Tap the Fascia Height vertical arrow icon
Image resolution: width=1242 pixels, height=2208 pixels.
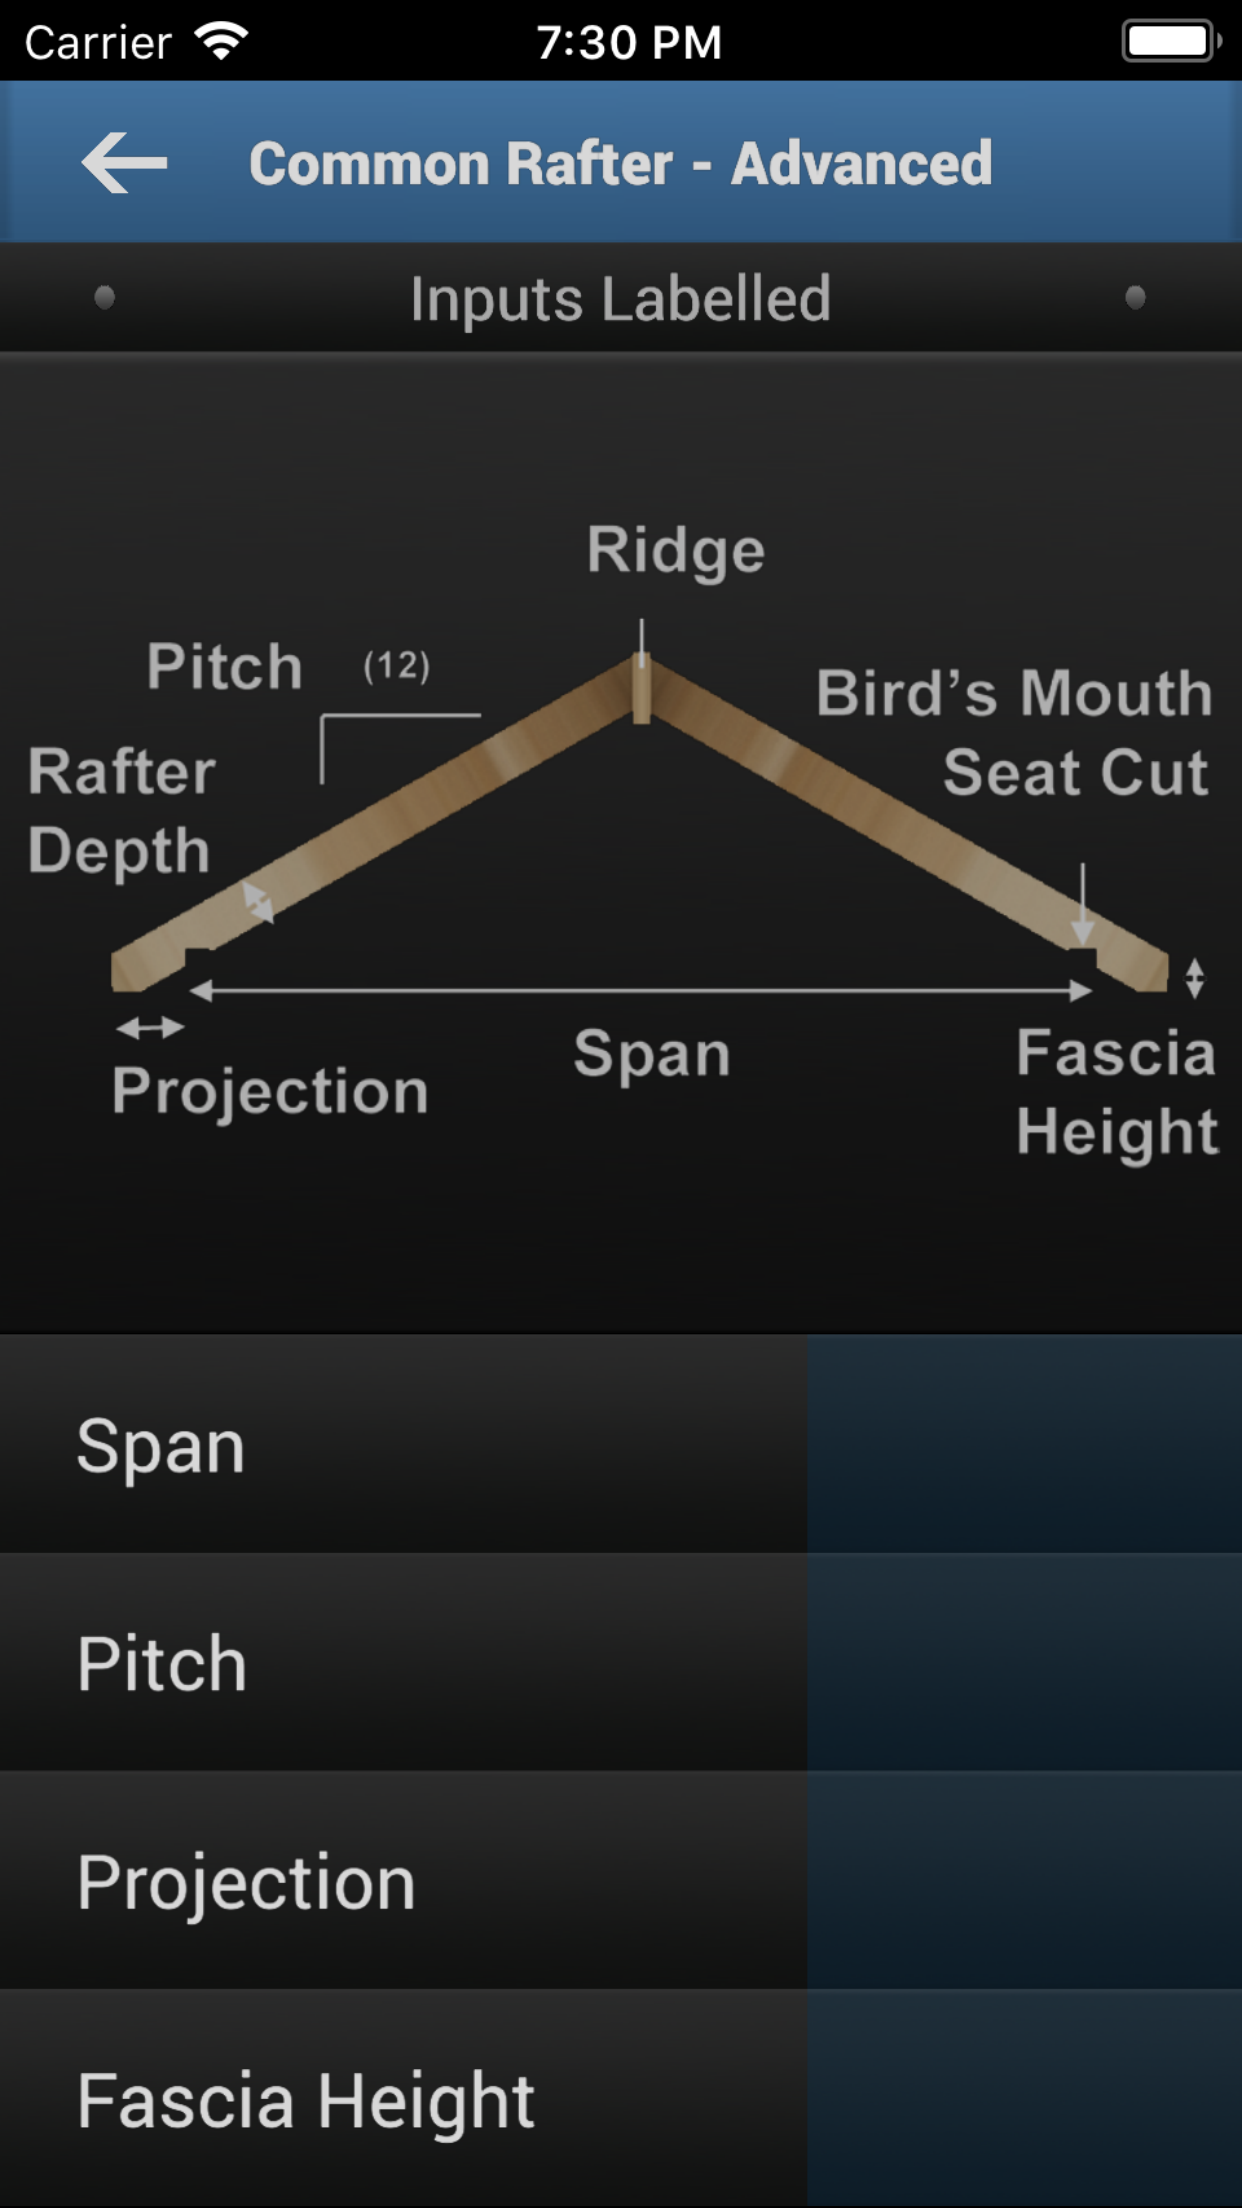[1194, 978]
